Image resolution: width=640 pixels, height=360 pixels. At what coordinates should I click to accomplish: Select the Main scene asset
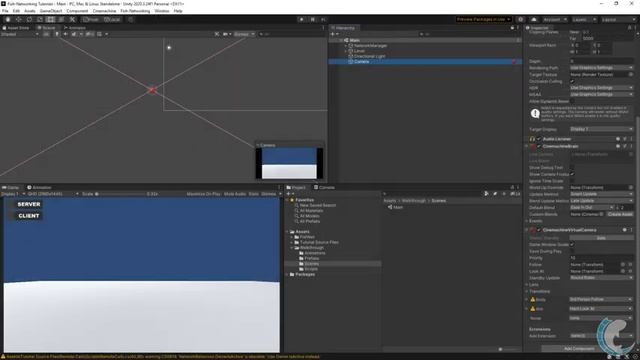(x=395, y=207)
